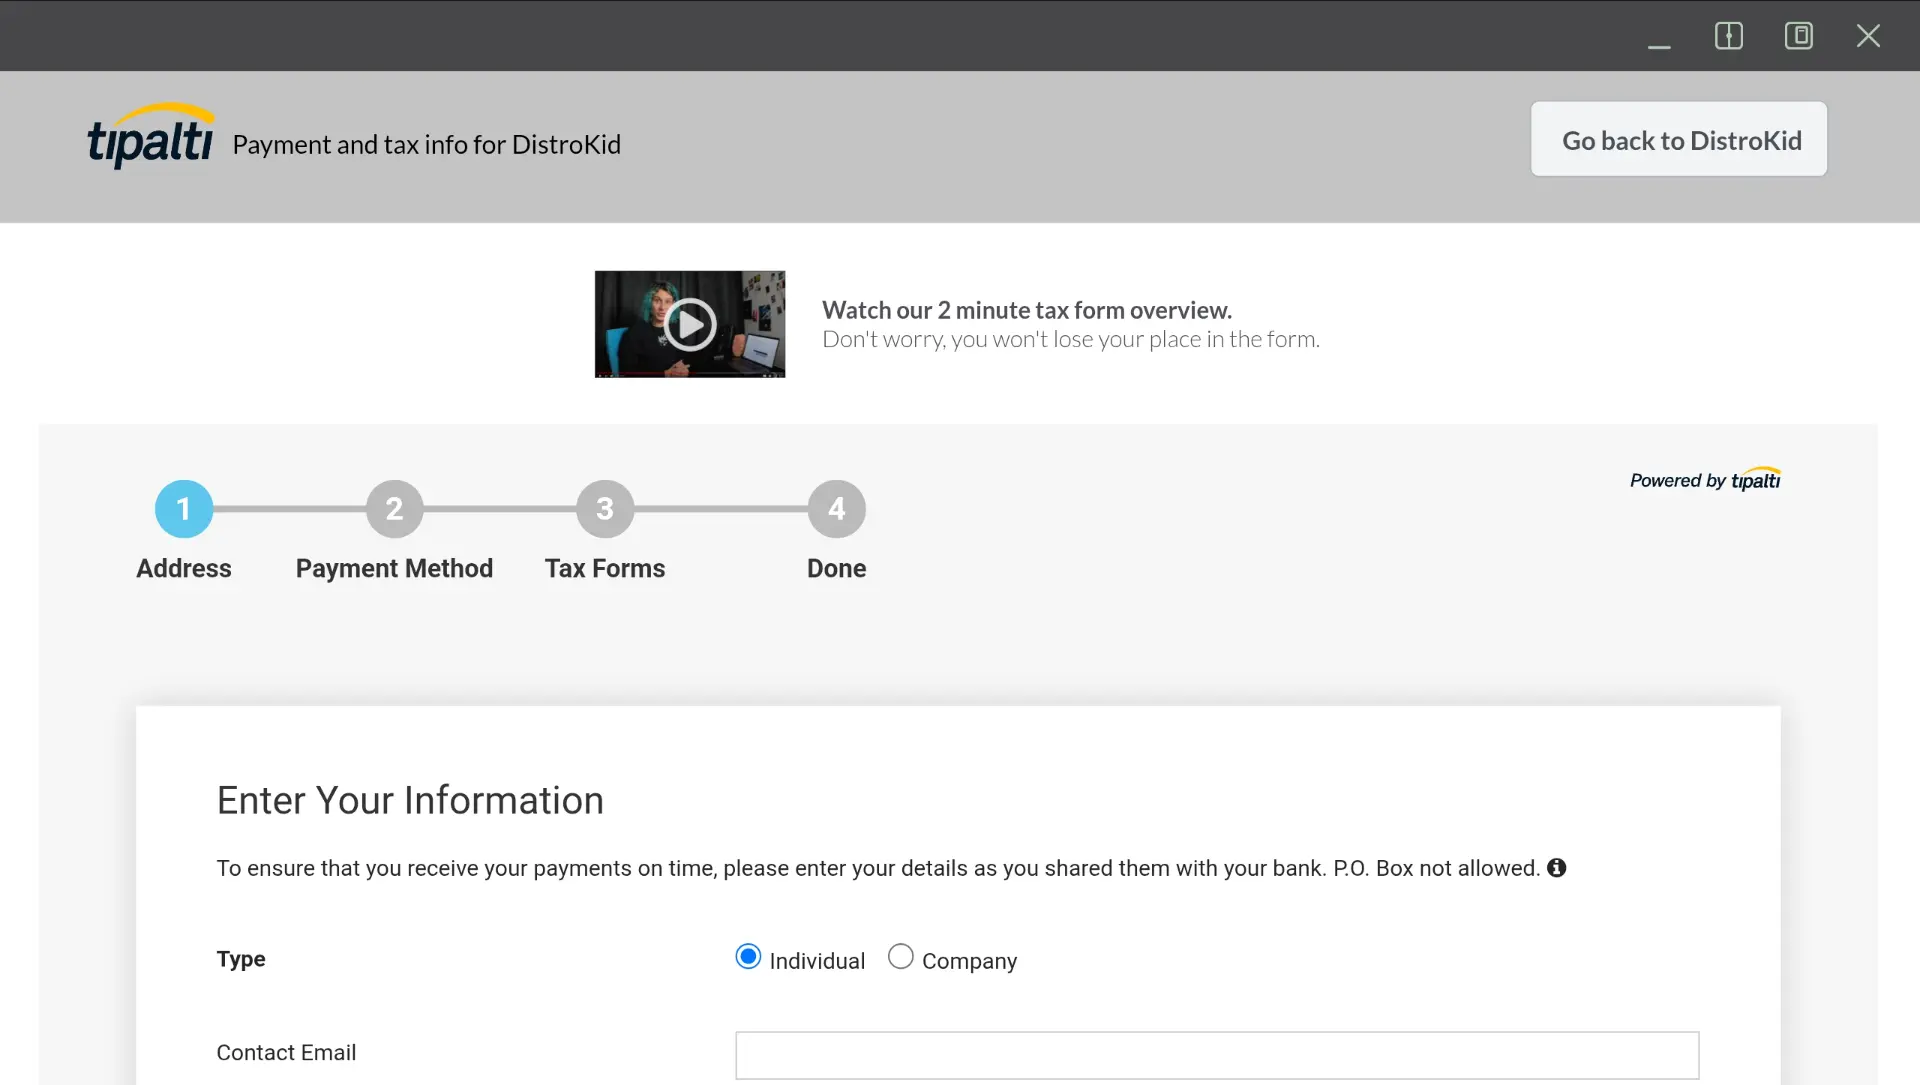The width and height of the screenshot is (1920, 1085).
Task: Choose the Company type radio button
Action: pyautogui.click(x=900, y=957)
